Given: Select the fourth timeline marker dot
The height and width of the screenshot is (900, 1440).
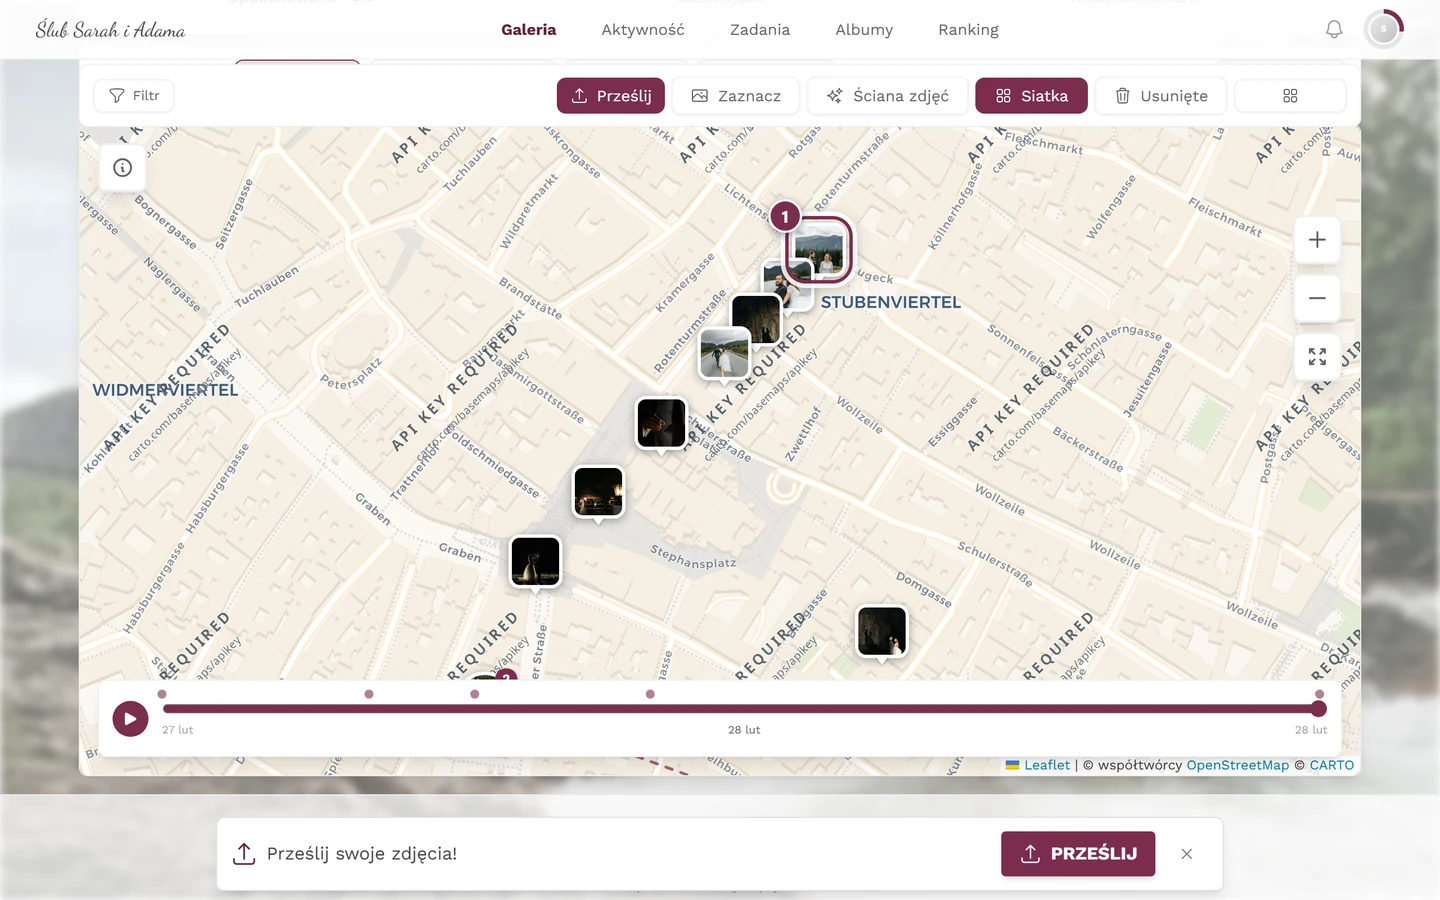Looking at the screenshot, I should (x=650, y=694).
